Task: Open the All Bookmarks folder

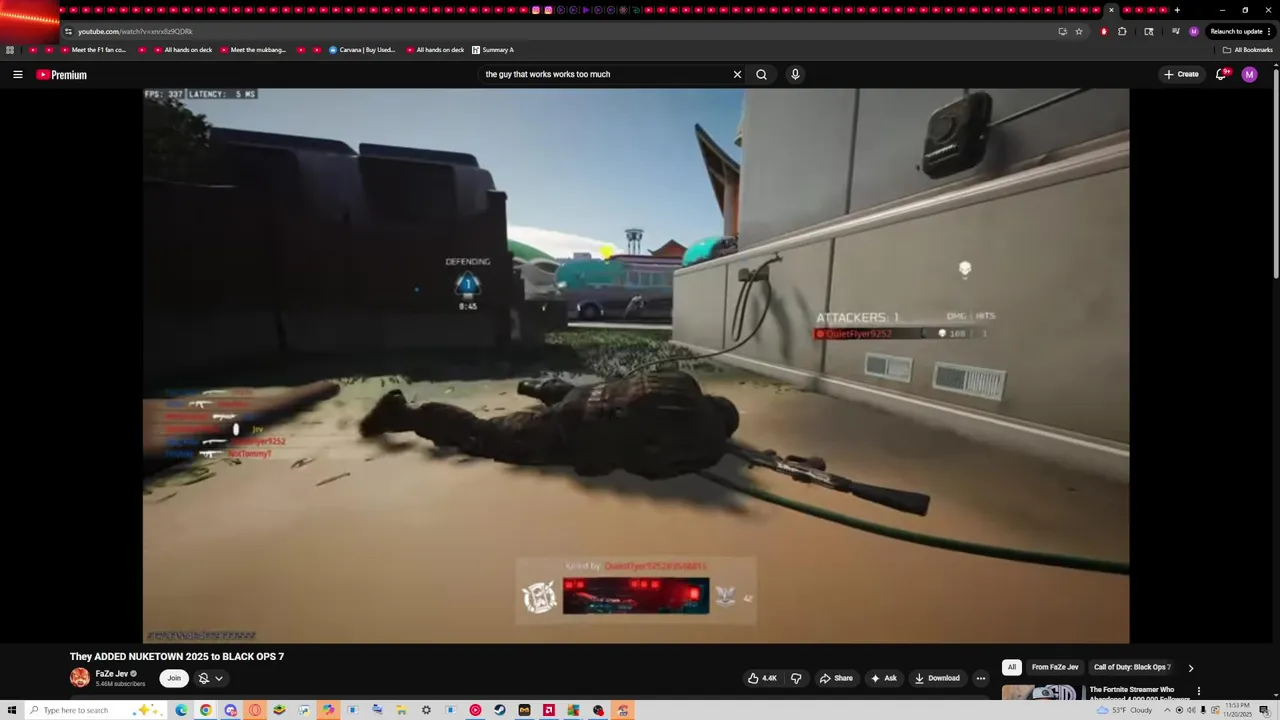Action: point(1247,50)
